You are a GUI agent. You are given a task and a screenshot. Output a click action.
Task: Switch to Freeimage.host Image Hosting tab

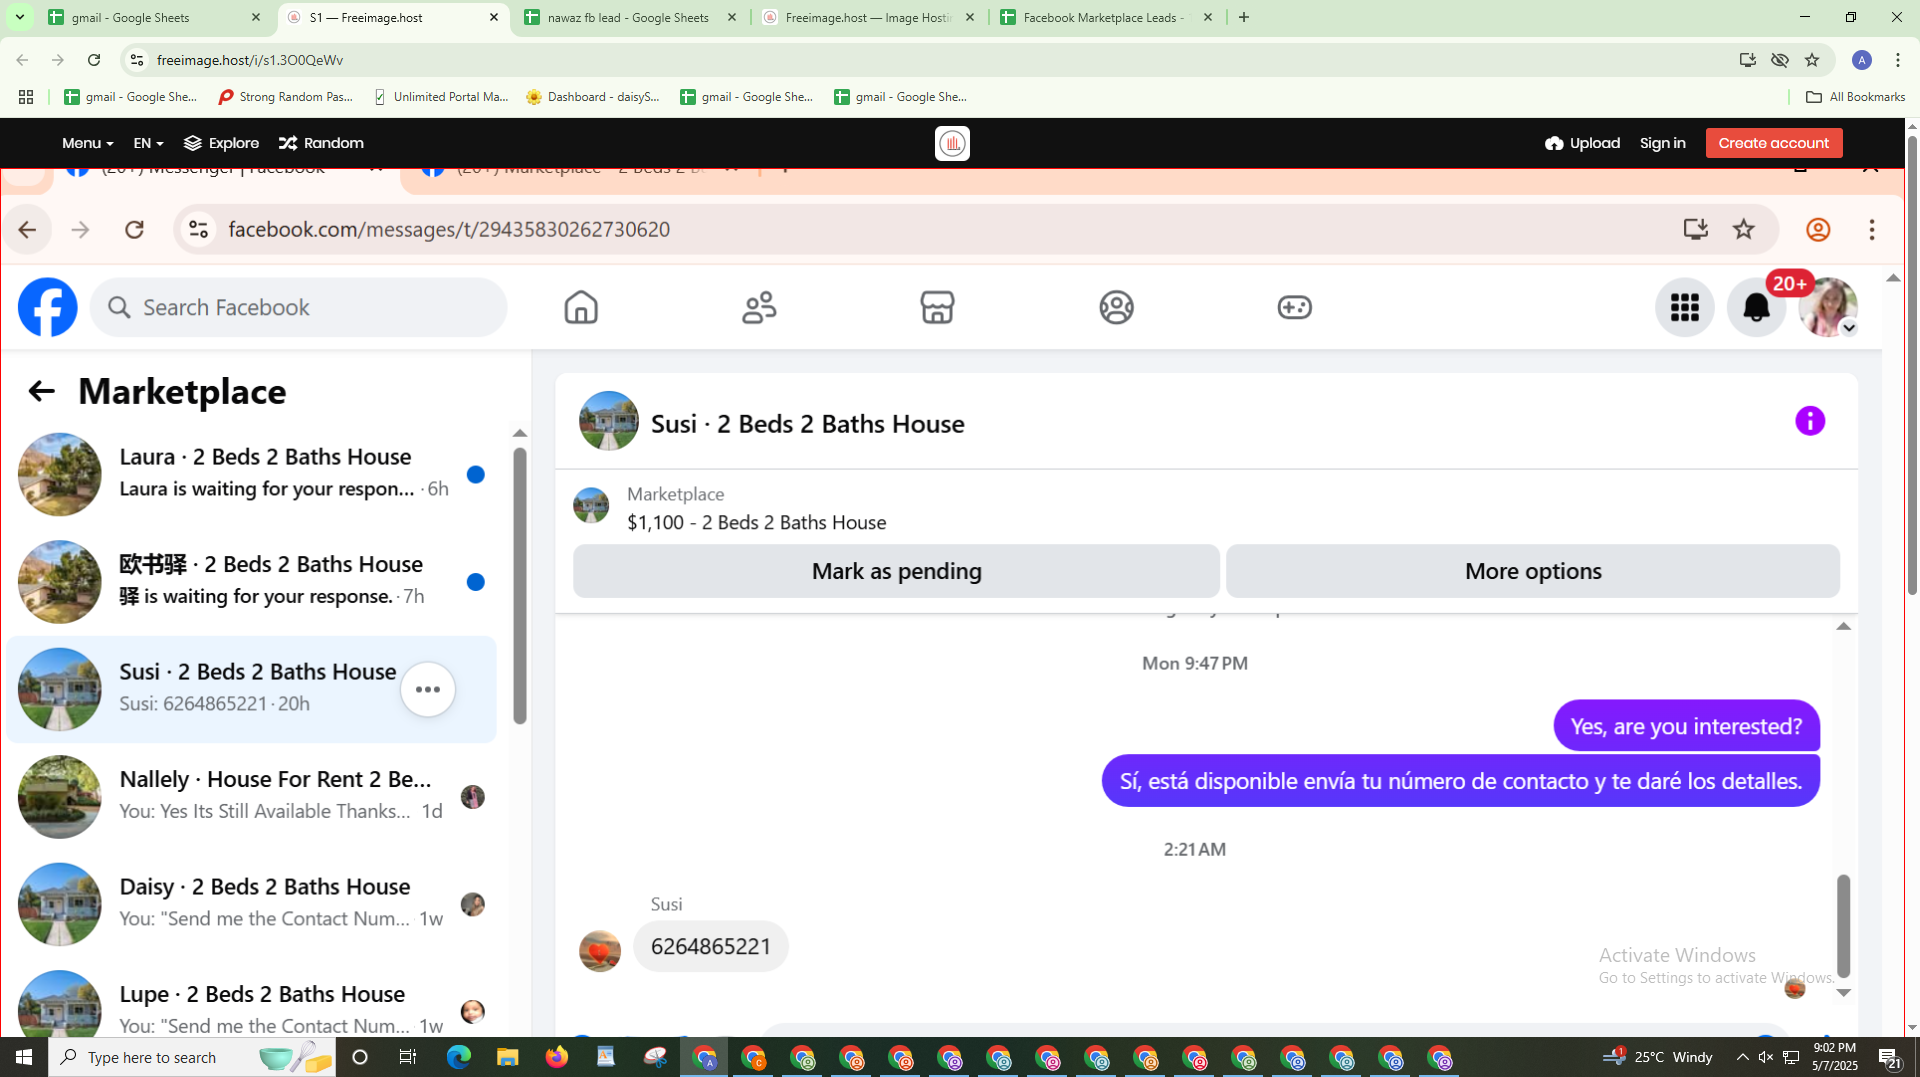coord(868,17)
